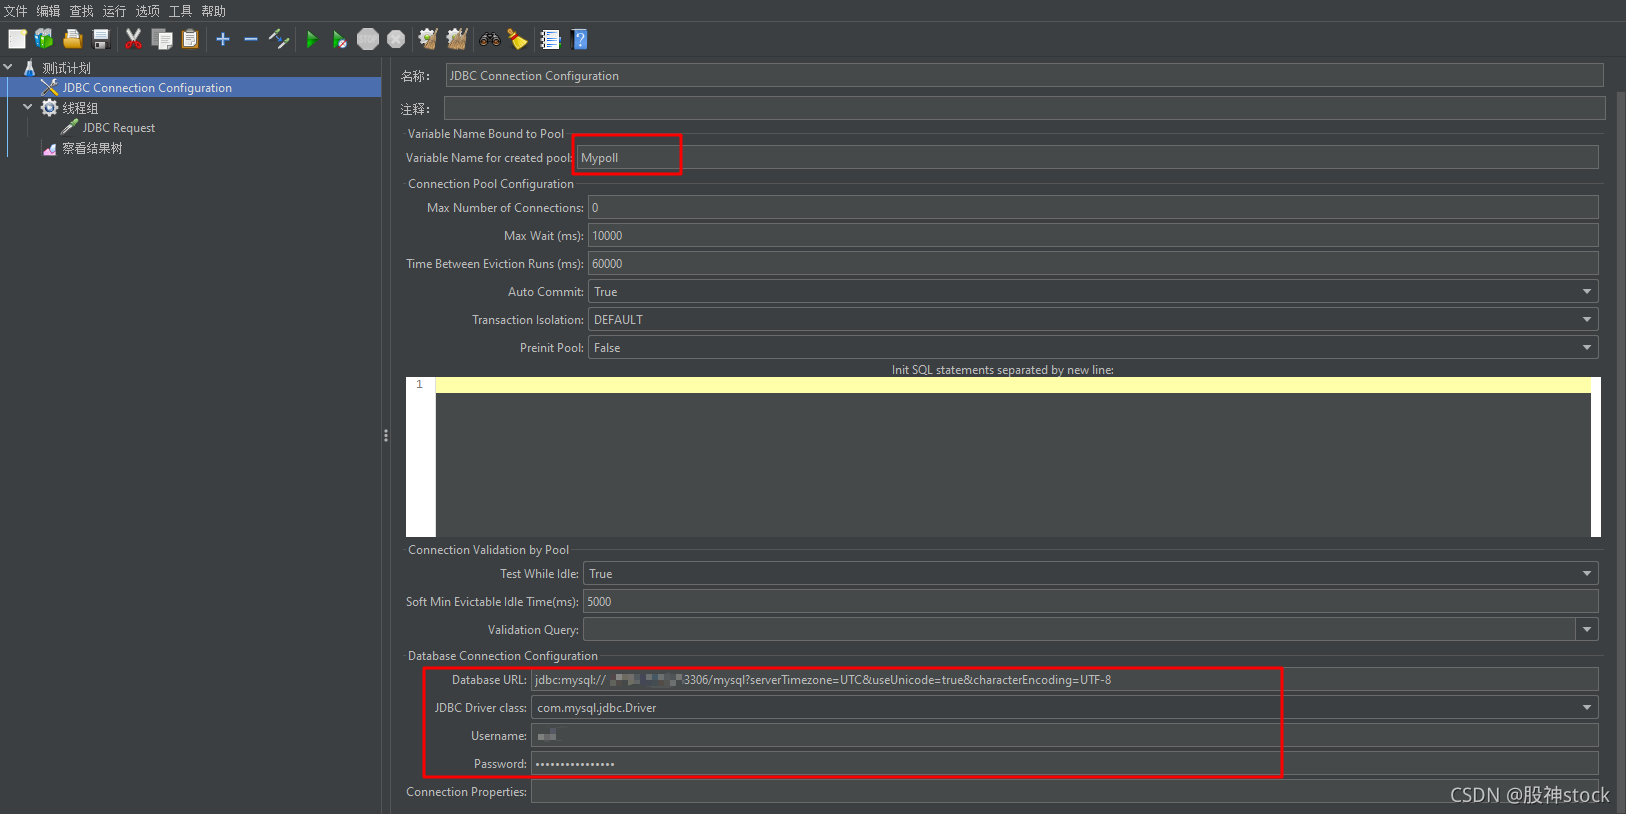Open the JDBC Driver class dropdown
Viewport: 1626px width, 814px height.
[x=1065, y=708]
